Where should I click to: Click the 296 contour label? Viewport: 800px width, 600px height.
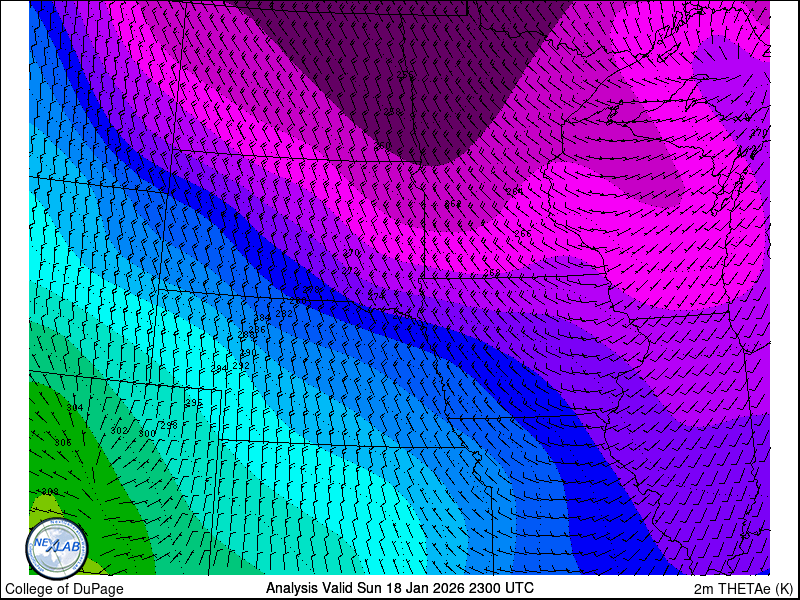[194, 403]
